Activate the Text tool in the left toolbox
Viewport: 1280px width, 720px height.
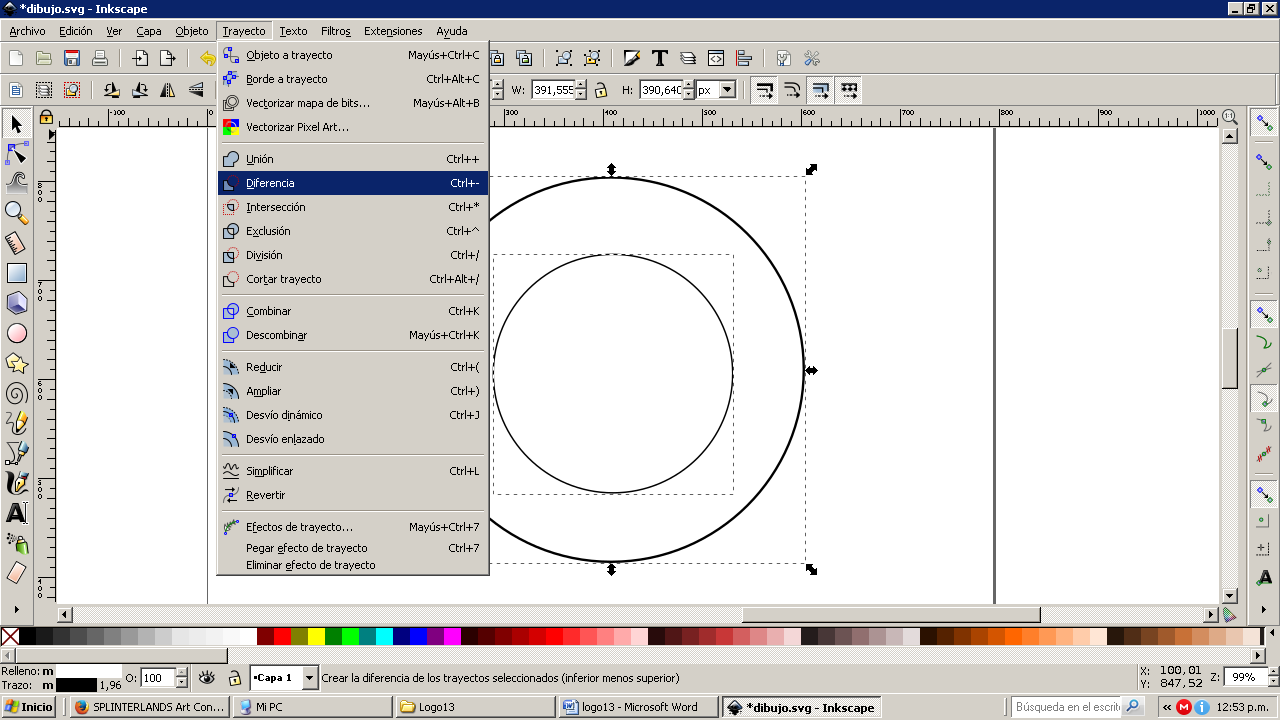16,513
